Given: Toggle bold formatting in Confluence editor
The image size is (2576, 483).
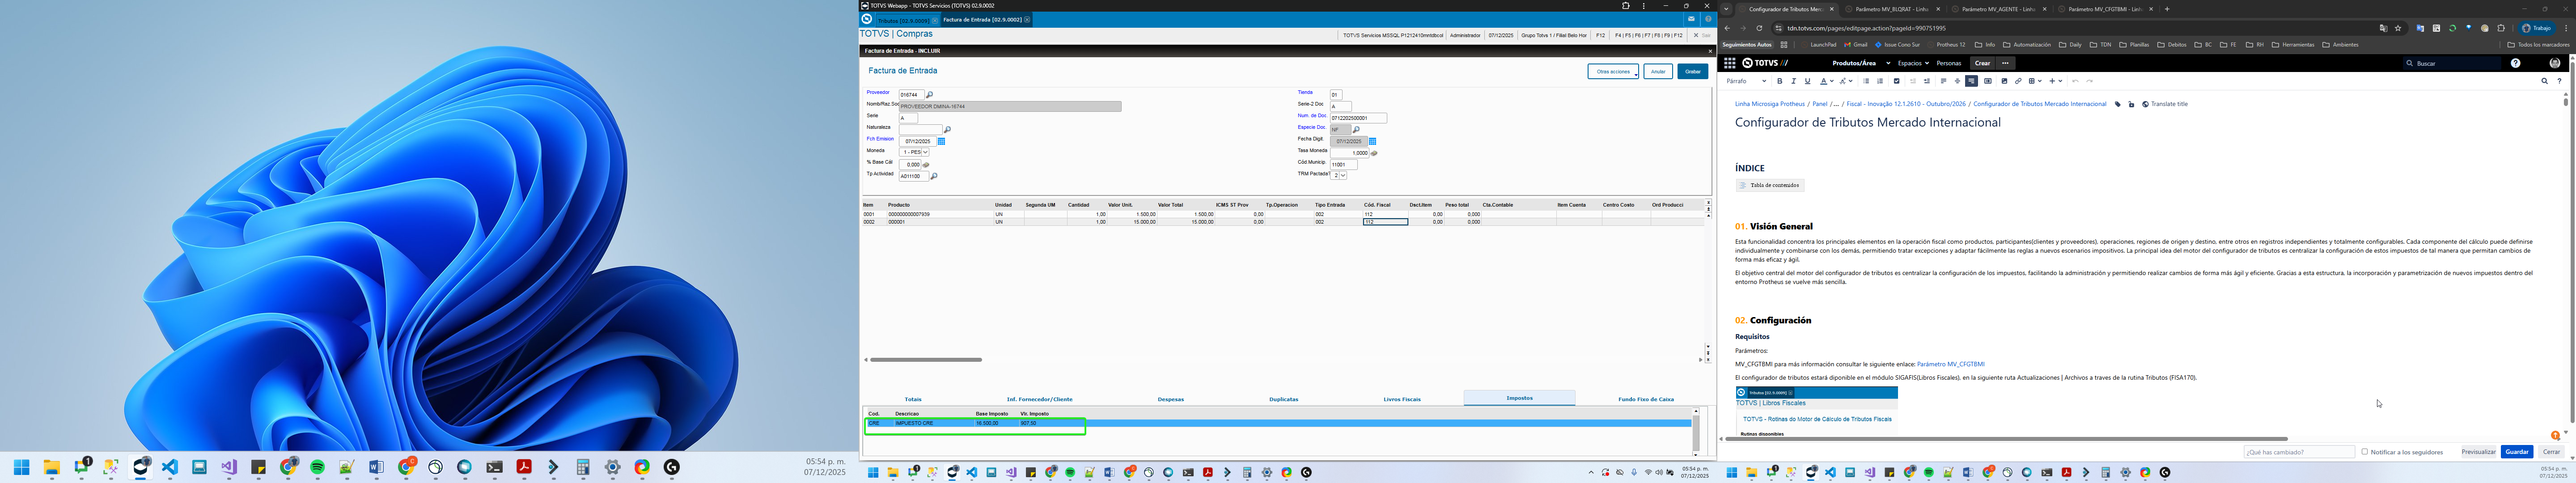Looking at the screenshot, I should point(1780,81).
